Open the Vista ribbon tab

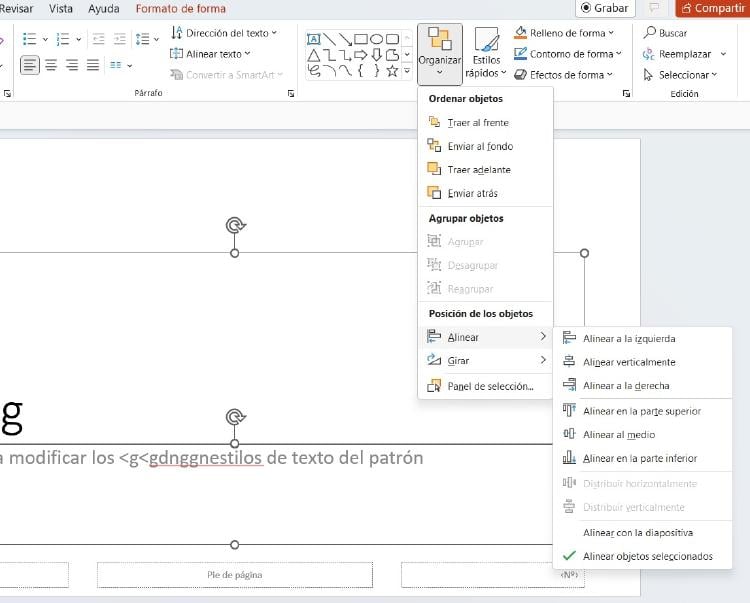click(61, 9)
